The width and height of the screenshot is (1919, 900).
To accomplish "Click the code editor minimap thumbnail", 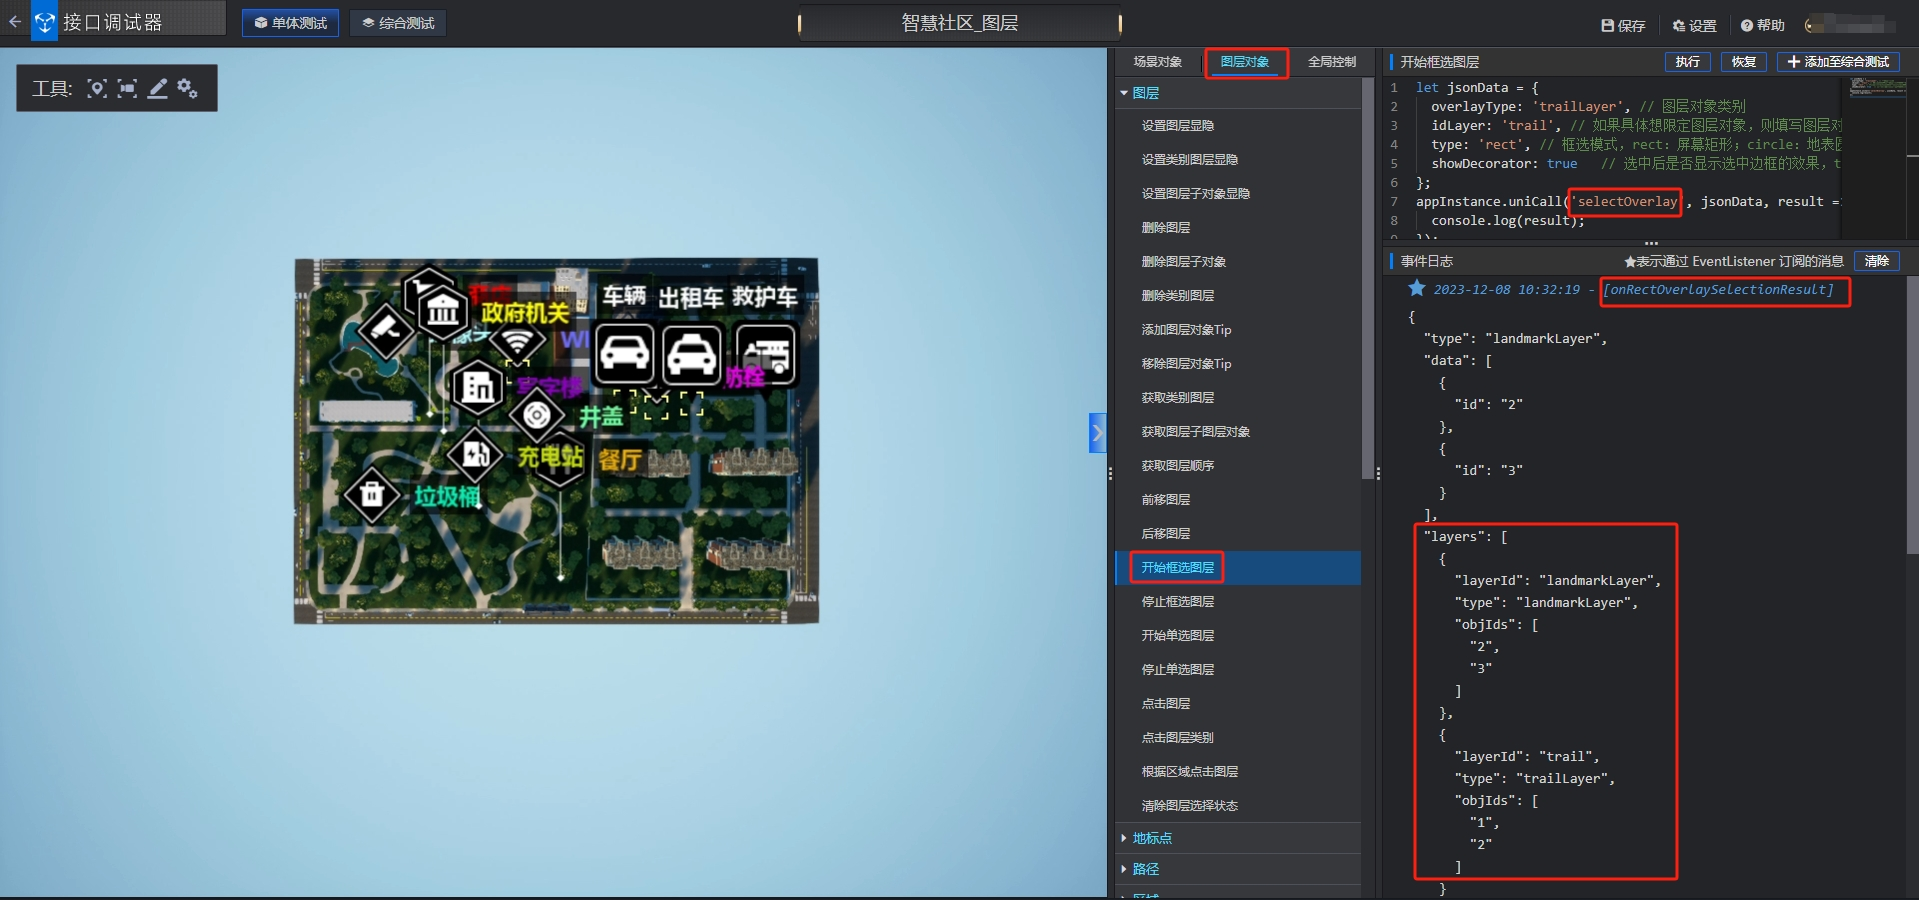I will pyautogui.click(x=1877, y=87).
